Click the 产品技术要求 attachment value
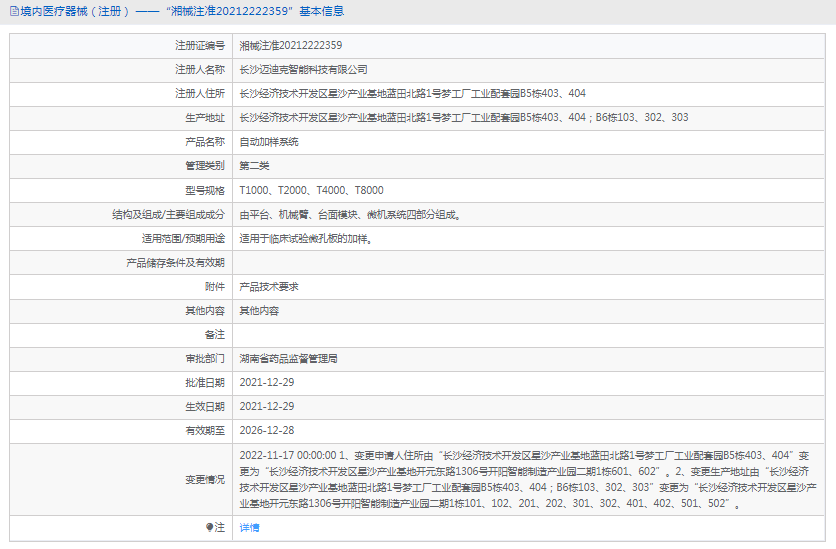Viewport: 836px width, 549px height. [x=269, y=287]
